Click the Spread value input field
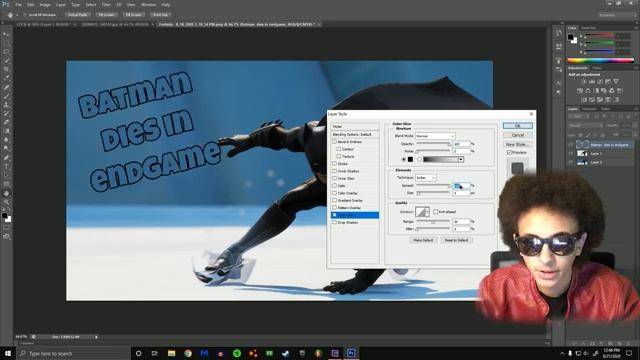This screenshot has width=640, height=360. pyautogui.click(x=461, y=186)
